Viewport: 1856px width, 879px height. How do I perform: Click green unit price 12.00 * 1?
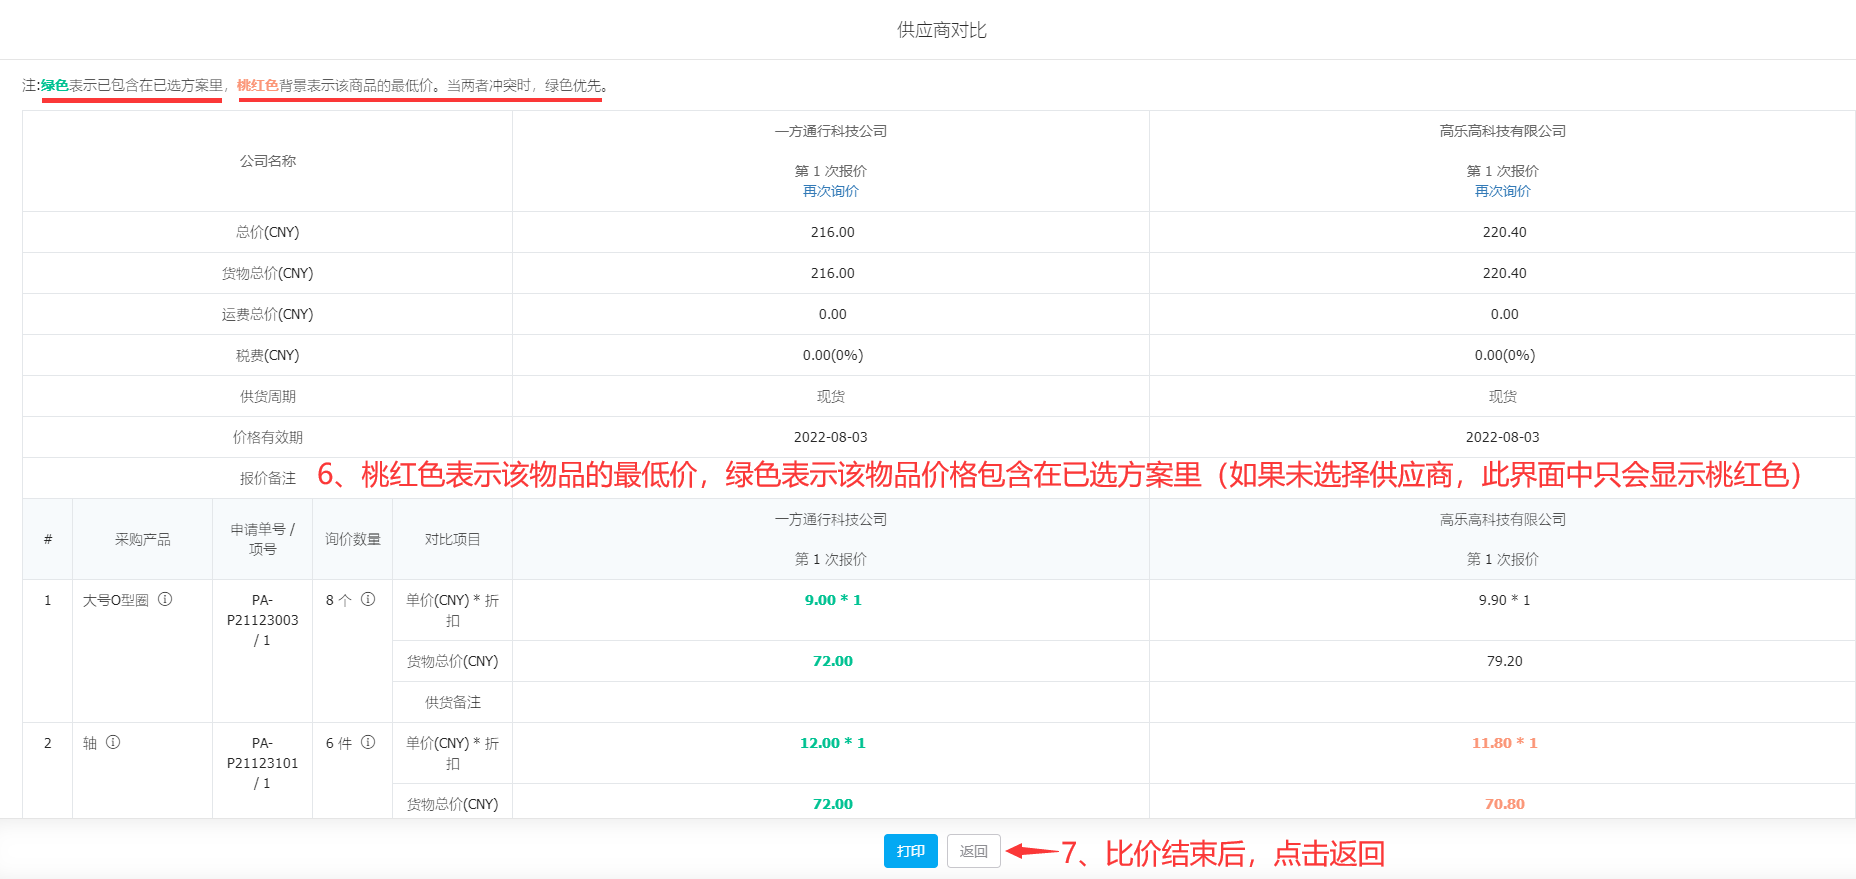(x=833, y=743)
